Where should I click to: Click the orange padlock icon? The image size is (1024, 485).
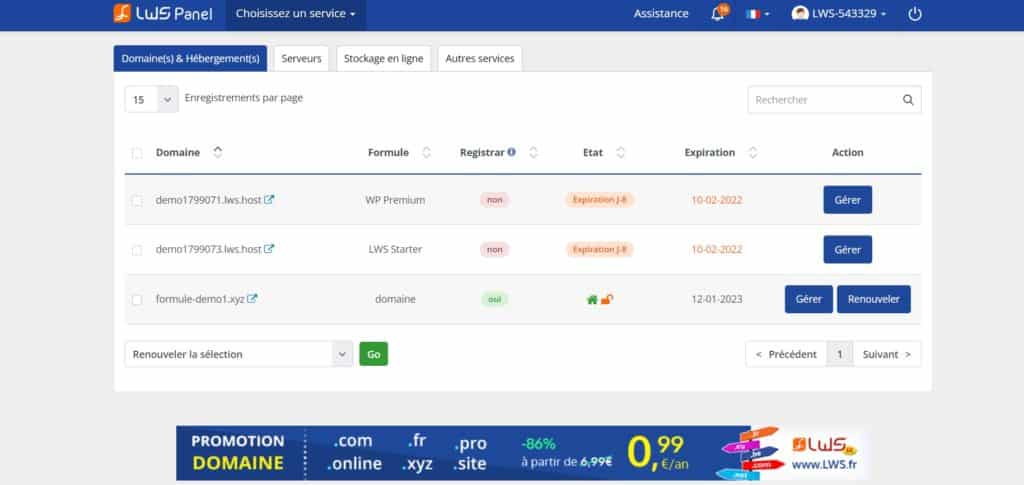pyautogui.click(x=608, y=299)
